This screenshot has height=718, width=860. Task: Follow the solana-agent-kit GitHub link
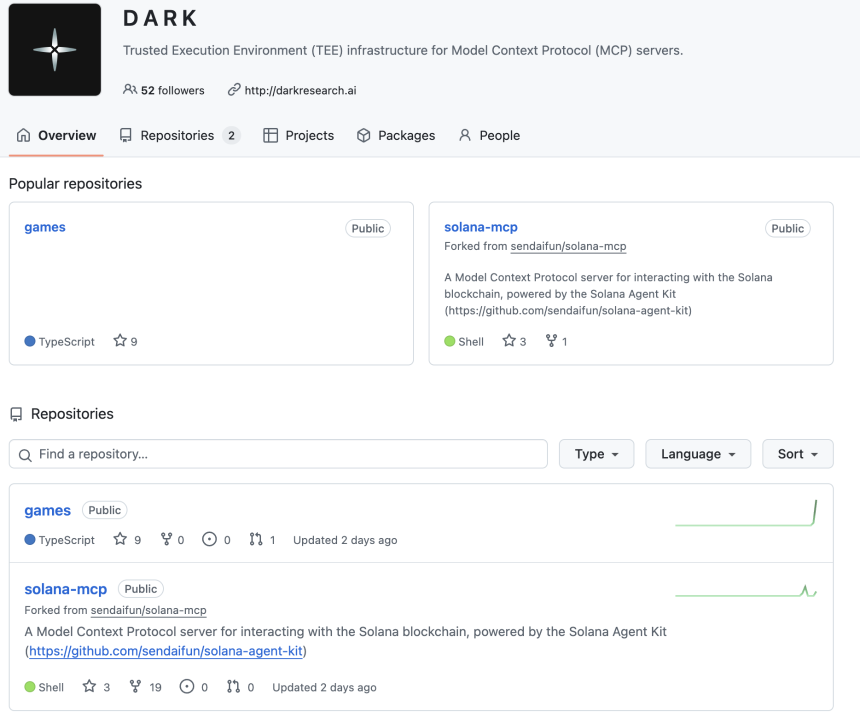coord(164,650)
